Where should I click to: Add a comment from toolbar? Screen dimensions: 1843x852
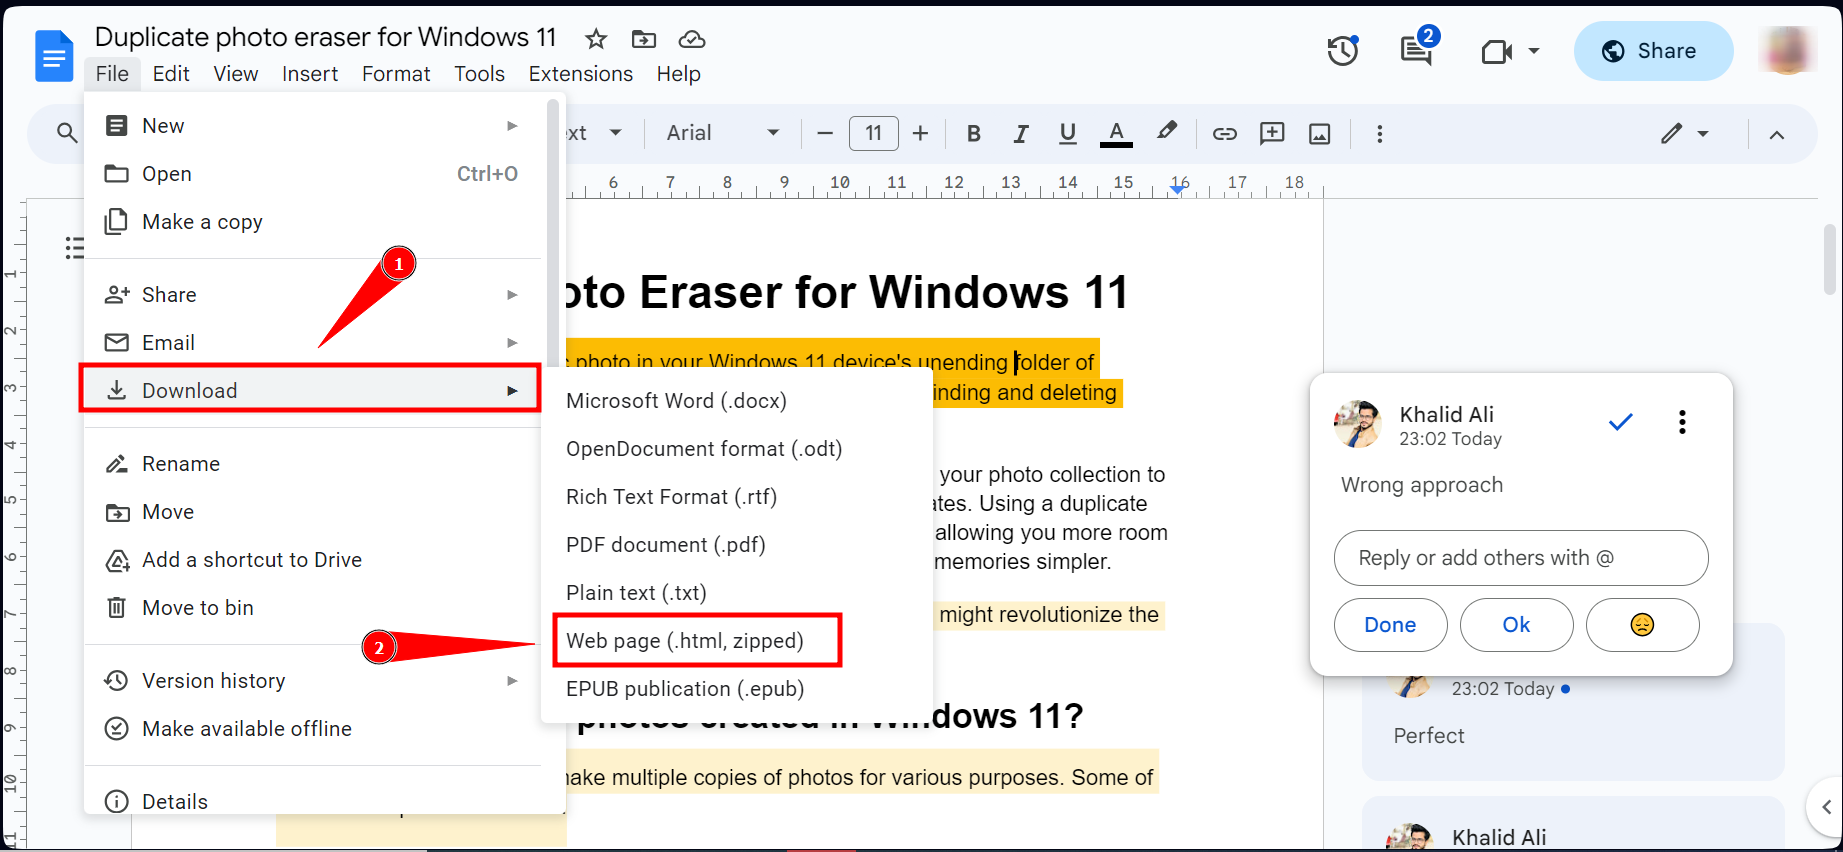point(1272,133)
